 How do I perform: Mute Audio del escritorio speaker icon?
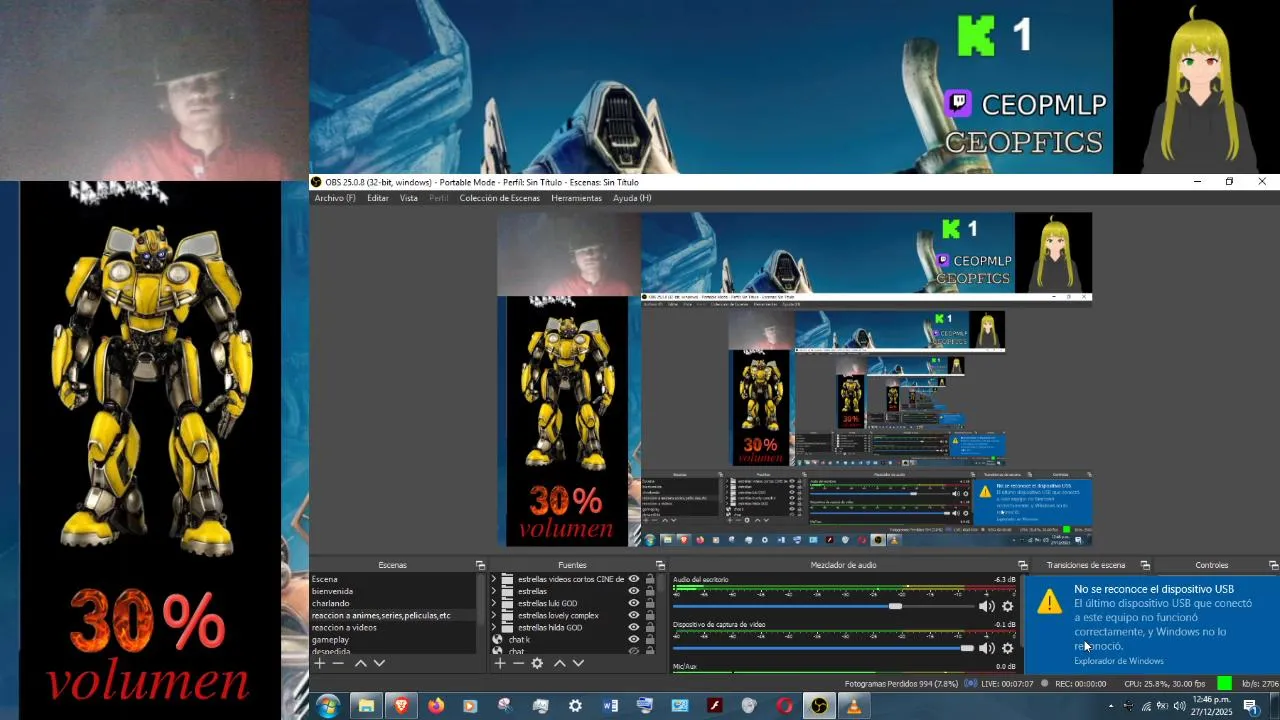[986, 606]
